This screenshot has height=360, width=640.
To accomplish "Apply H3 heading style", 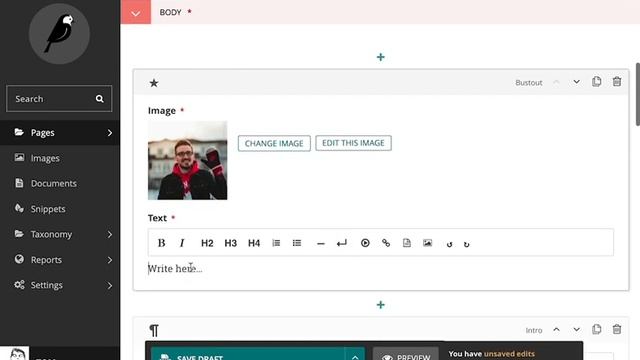I will pos(231,243).
